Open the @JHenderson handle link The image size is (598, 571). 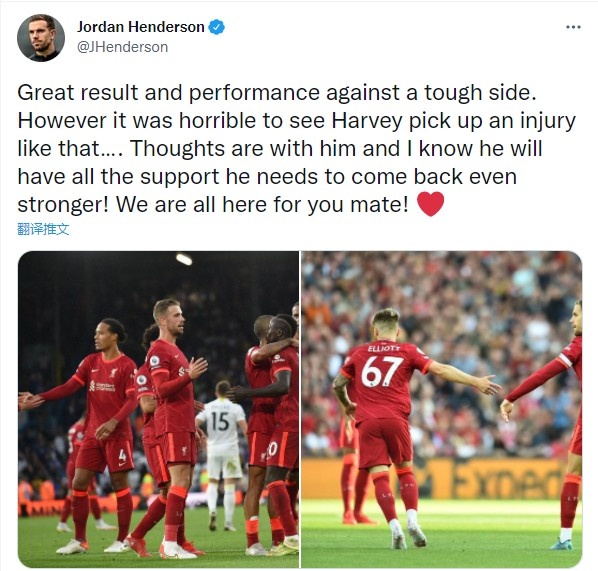[122, 47]
